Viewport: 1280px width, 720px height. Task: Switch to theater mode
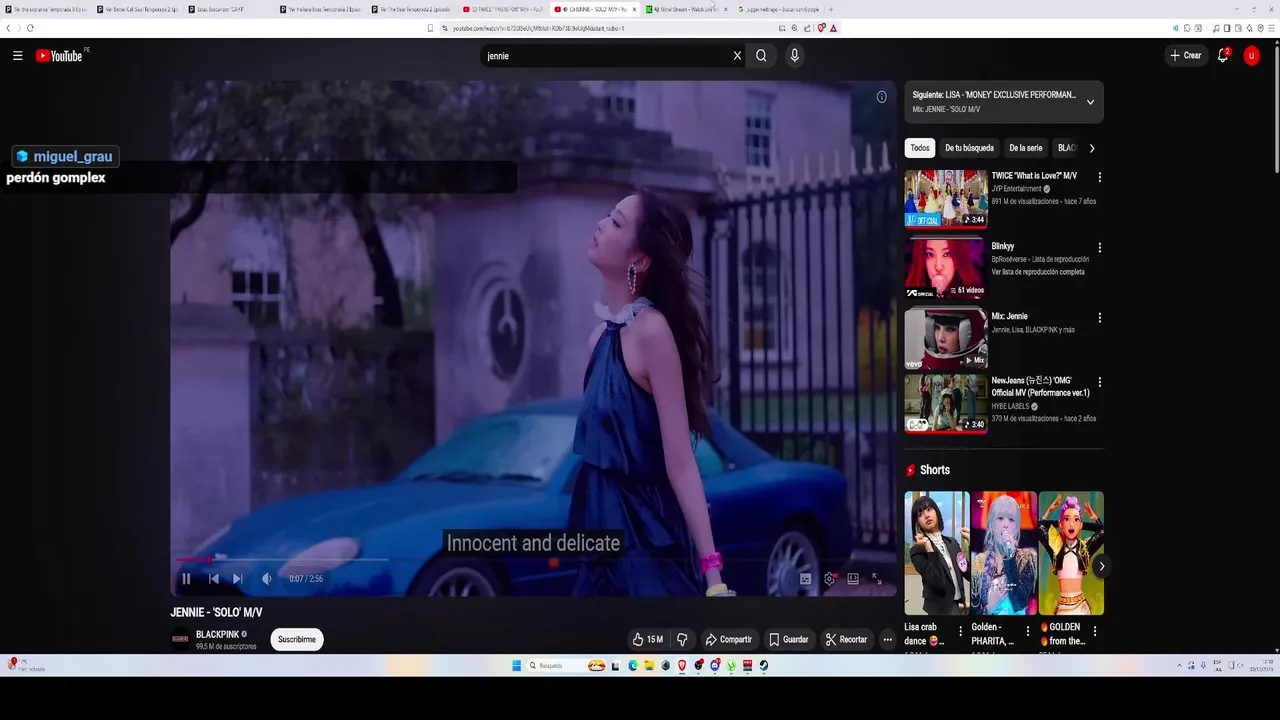click(853, 579)
